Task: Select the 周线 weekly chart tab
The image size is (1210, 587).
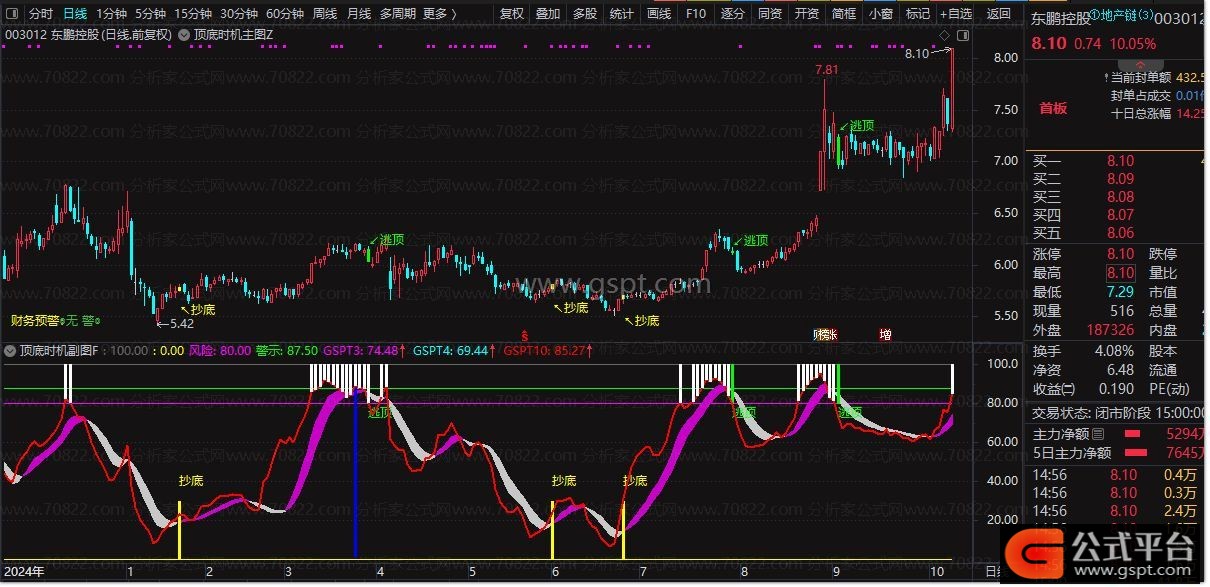Action: [324, 14]
